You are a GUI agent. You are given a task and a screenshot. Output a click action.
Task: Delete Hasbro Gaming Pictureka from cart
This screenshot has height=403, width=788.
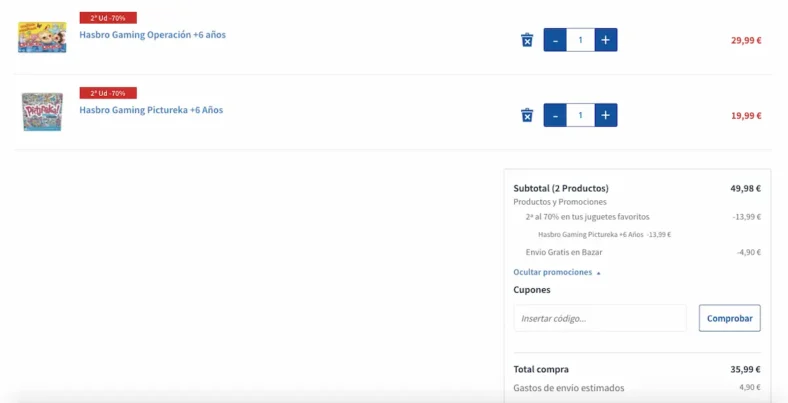(527, 115)
